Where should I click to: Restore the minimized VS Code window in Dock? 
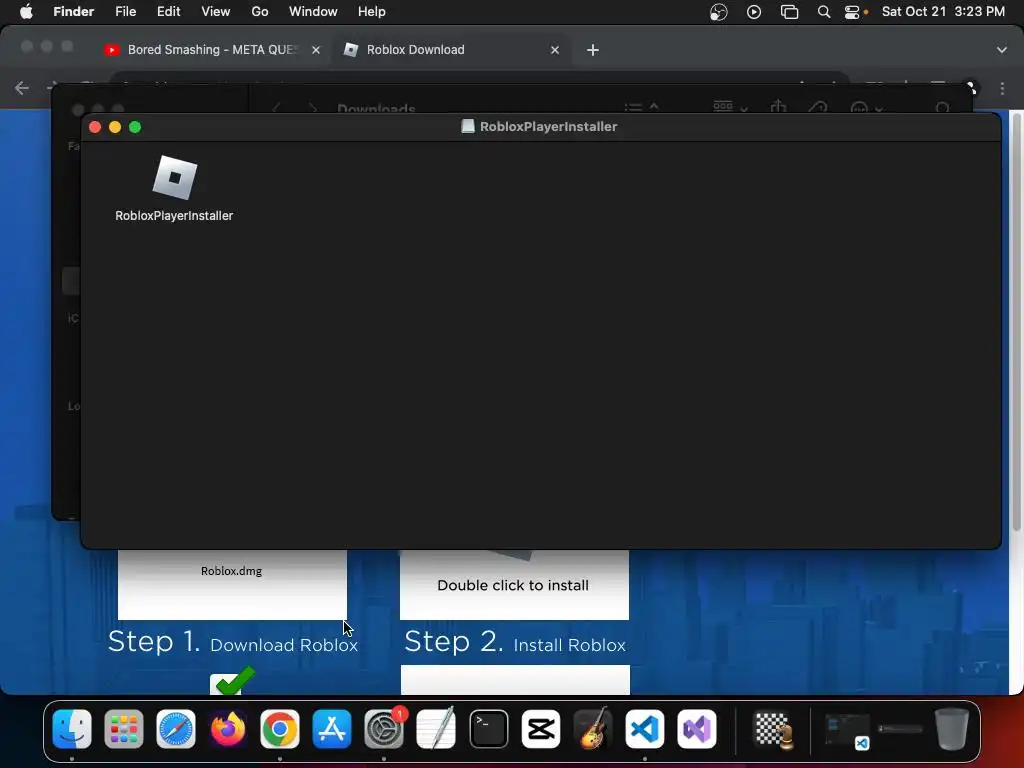point(848,730)
